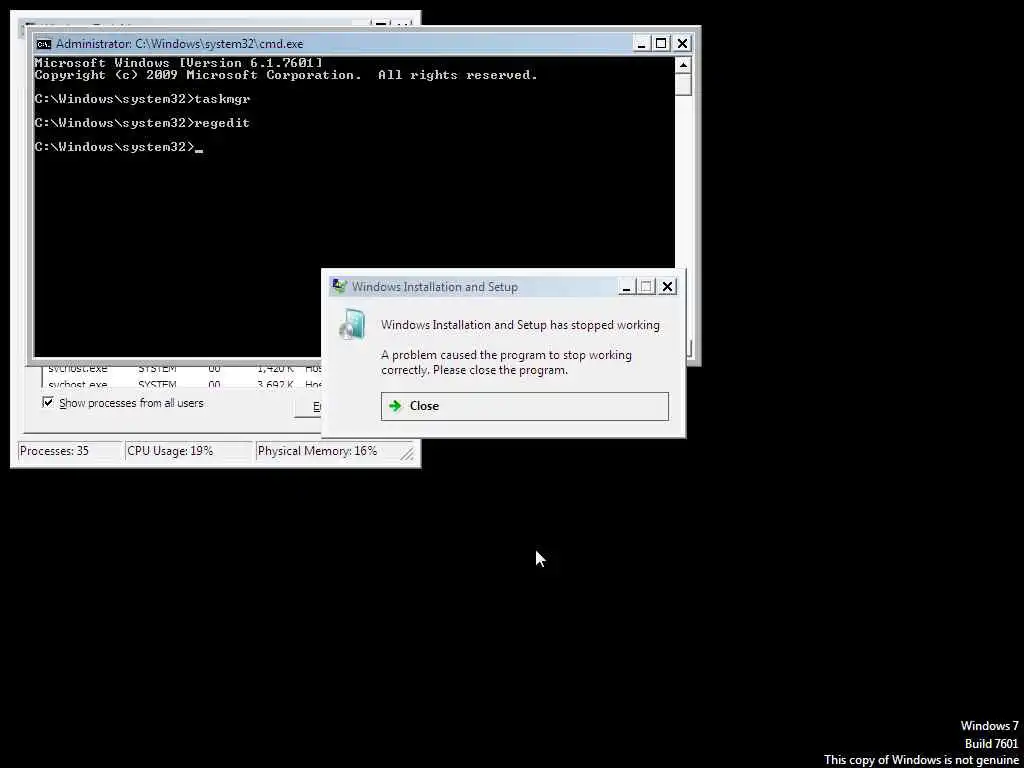Click the Task Manager resize grip corner
This screenshot has width=1024, height=768.
pos(408,453)
